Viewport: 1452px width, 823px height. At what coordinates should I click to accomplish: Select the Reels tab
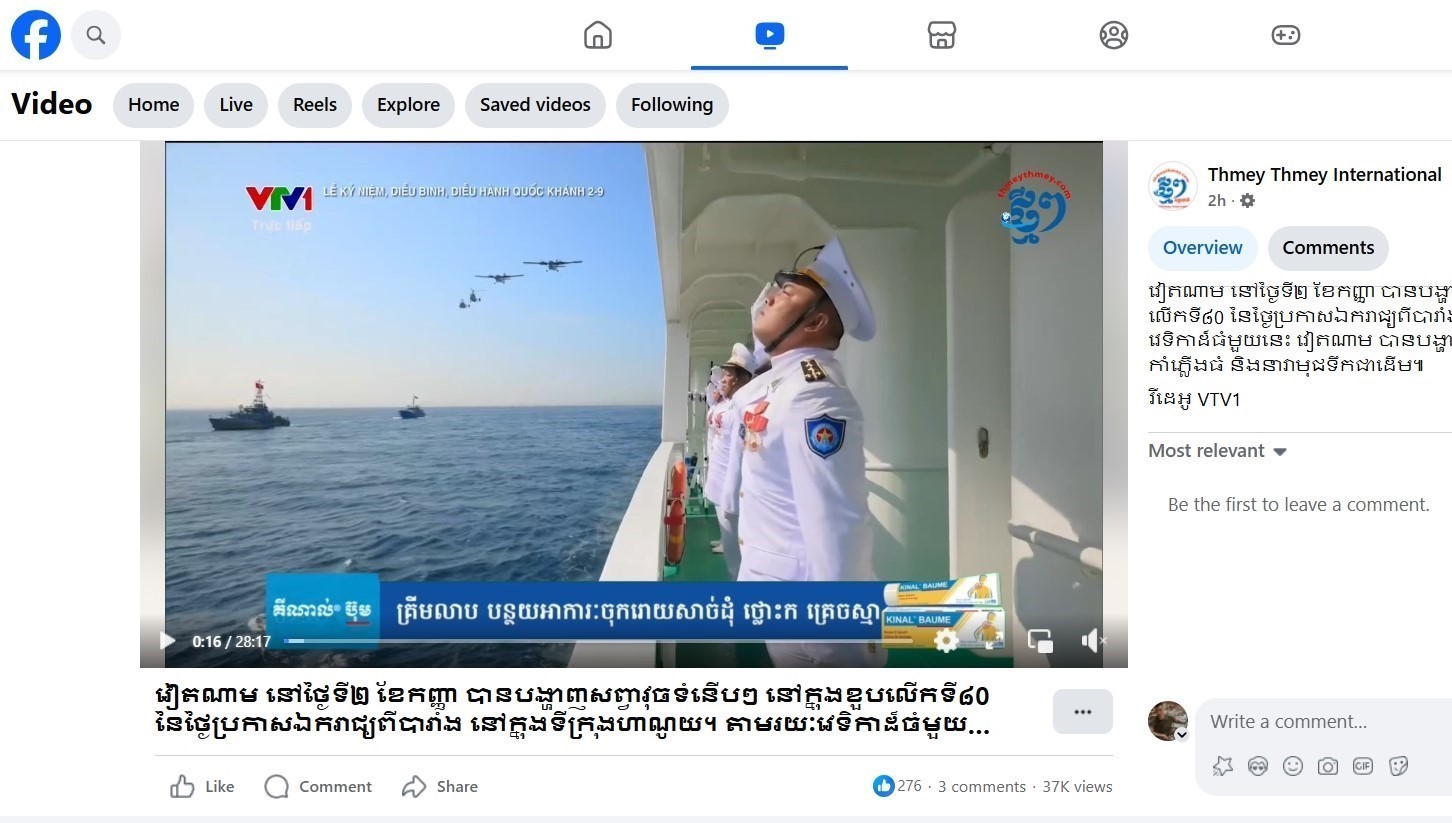pyautogui.click(x=315, y=105)
